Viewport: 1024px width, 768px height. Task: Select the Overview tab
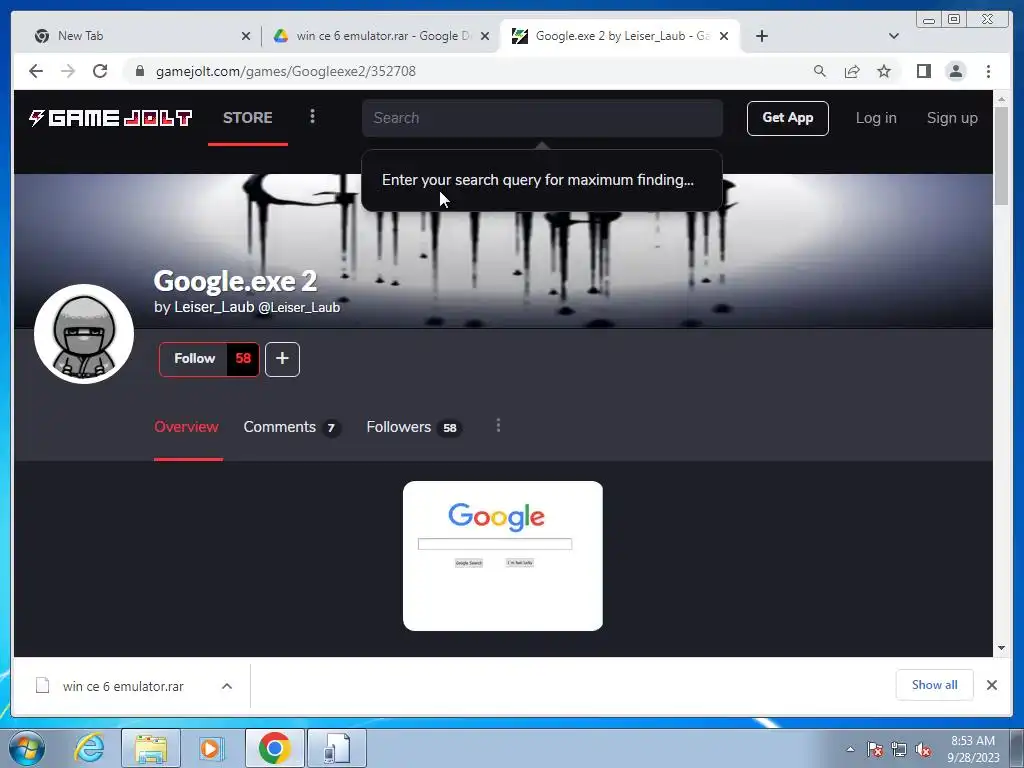[x=186, y=427]
